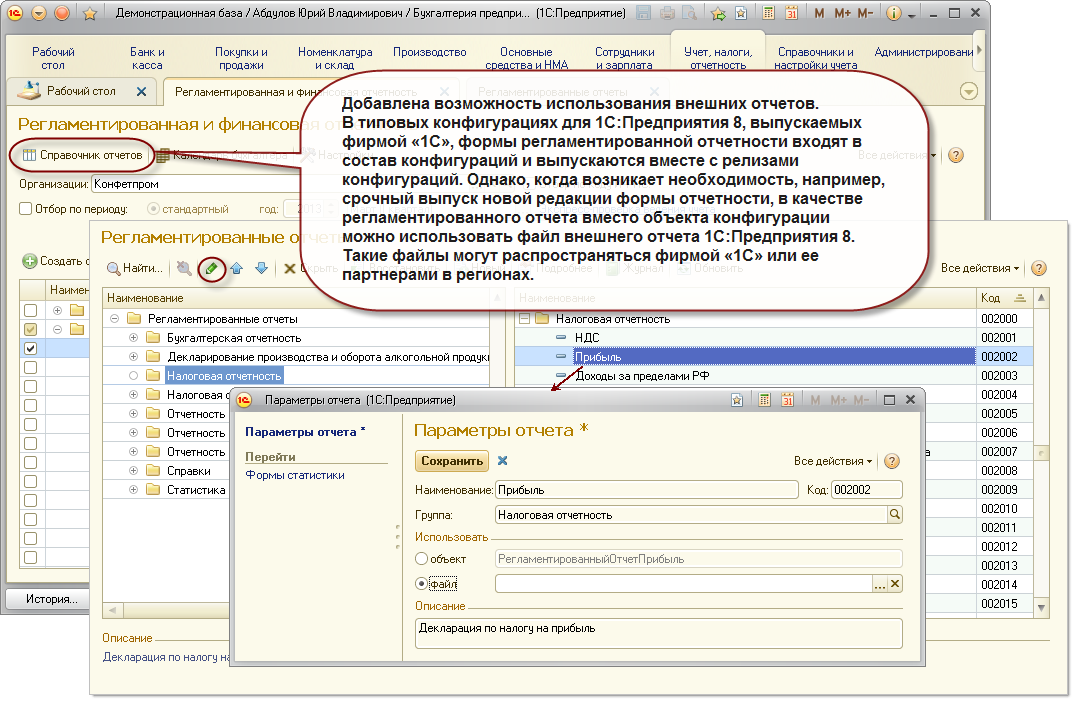
Task: Click the История... button
Action: click(x=52, y=599)
